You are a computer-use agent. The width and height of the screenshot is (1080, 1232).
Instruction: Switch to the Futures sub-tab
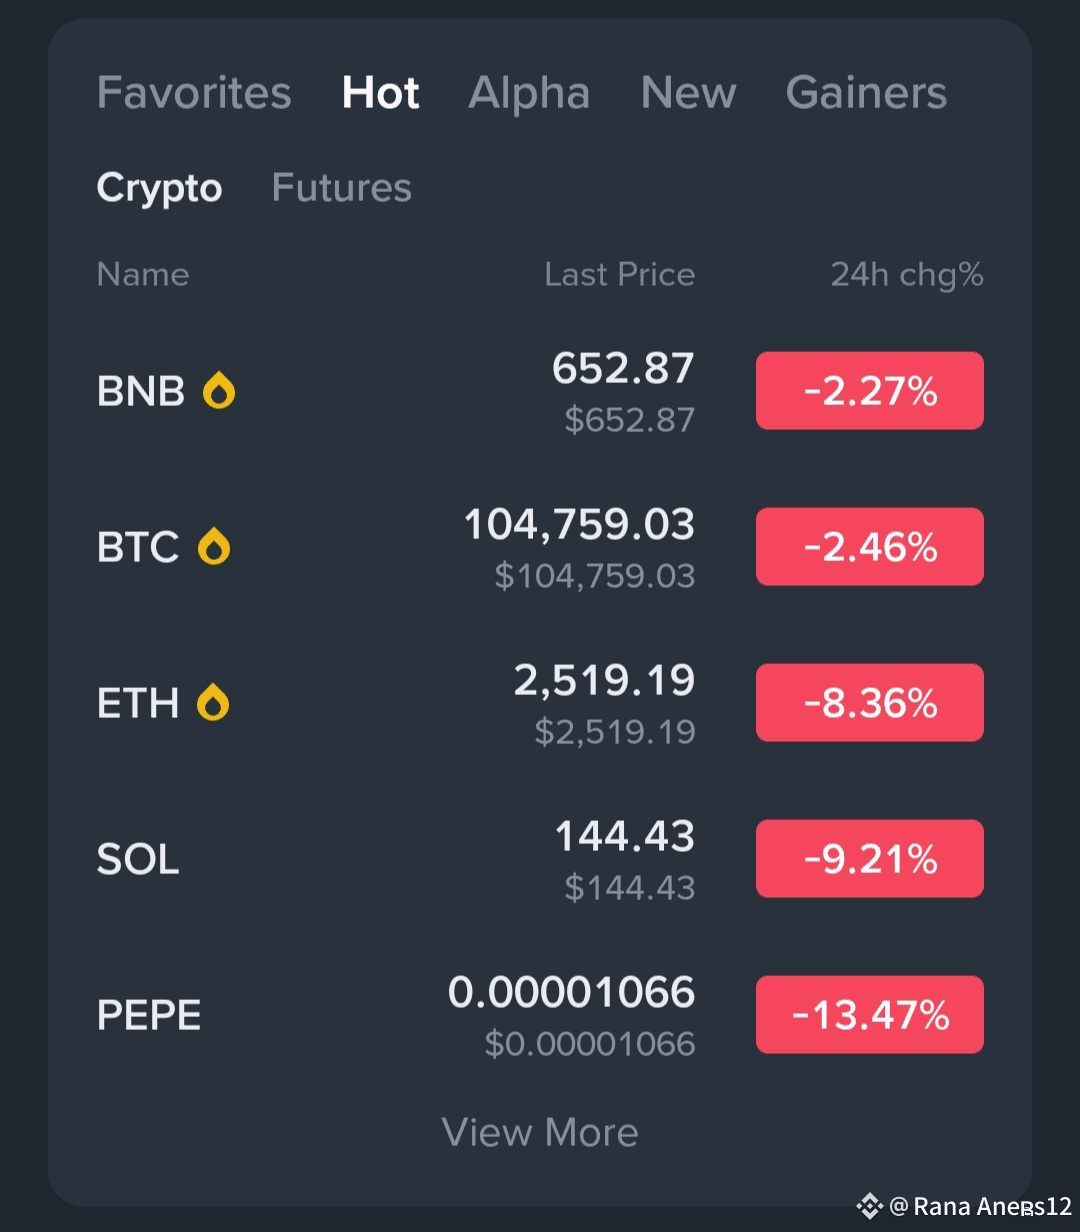(341, 188)
